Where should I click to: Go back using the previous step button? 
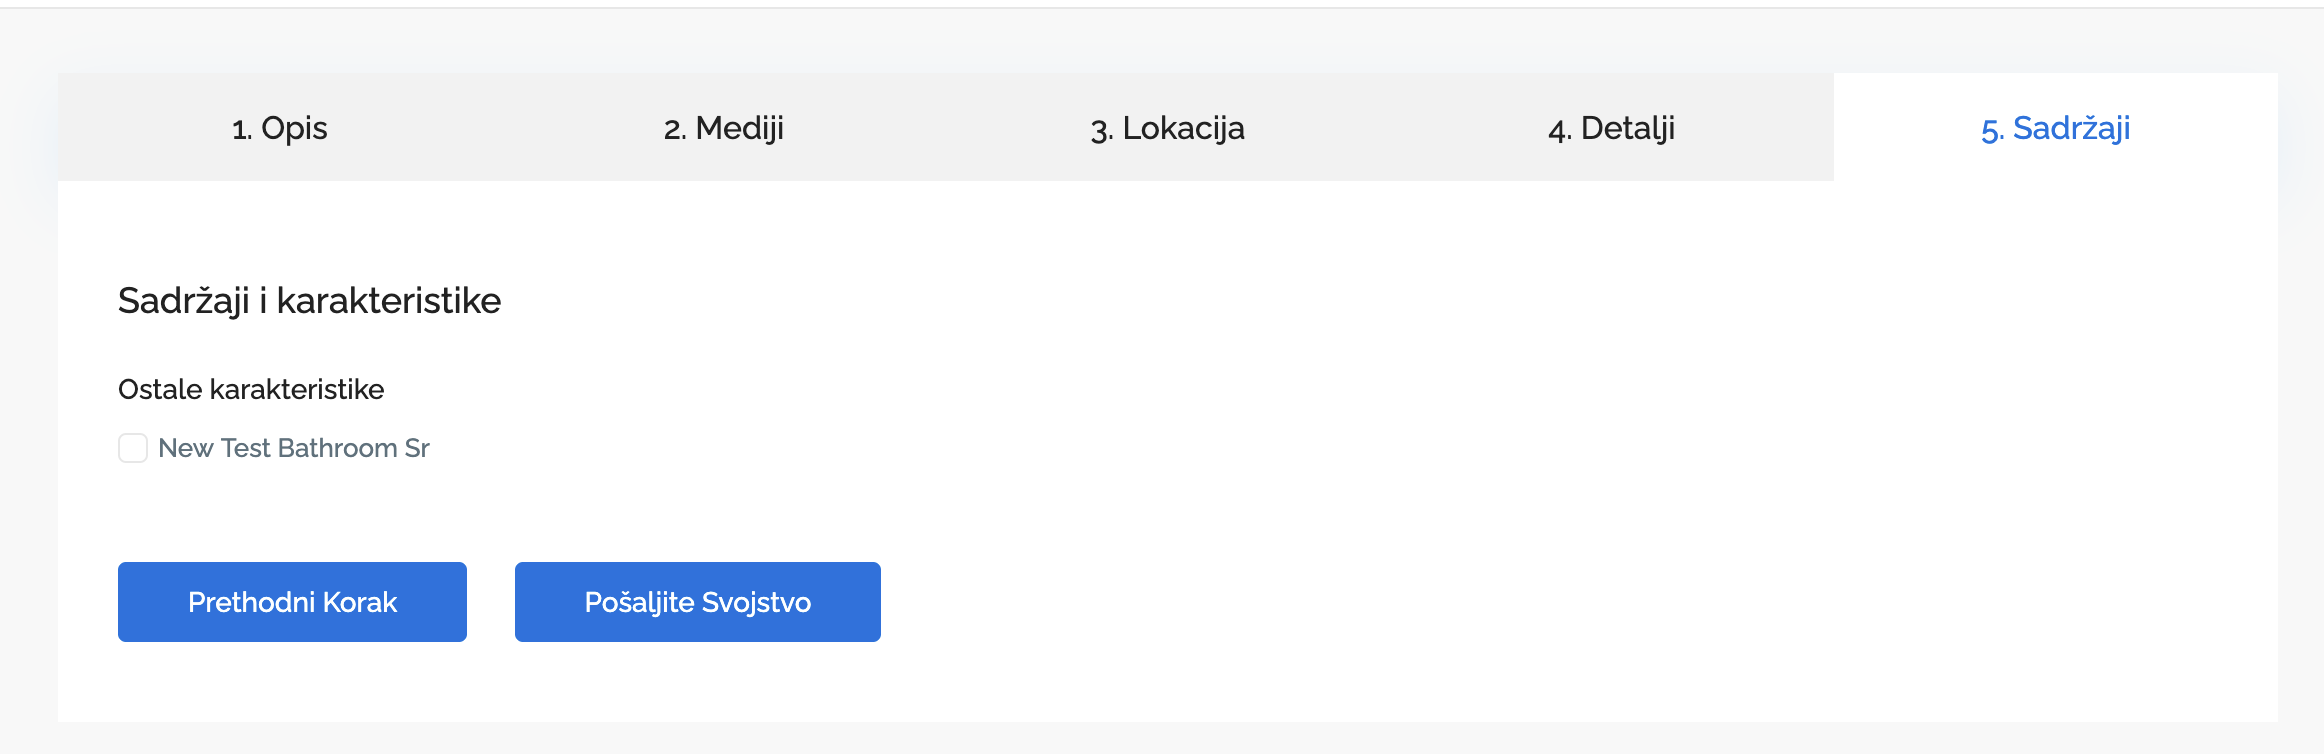click(x=292, y=602)
